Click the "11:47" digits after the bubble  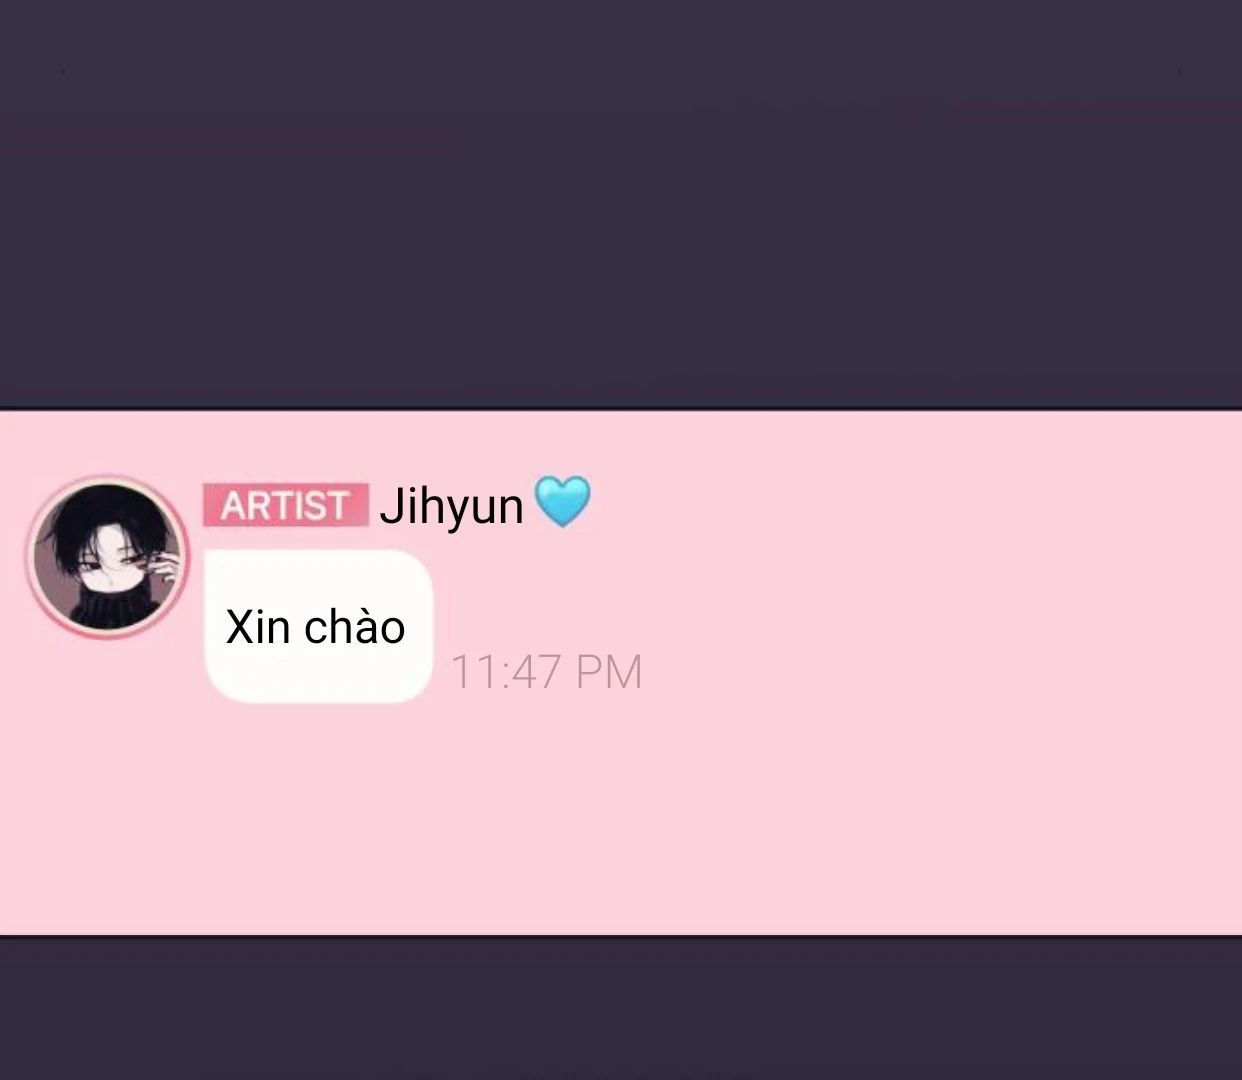coord(506,672)
